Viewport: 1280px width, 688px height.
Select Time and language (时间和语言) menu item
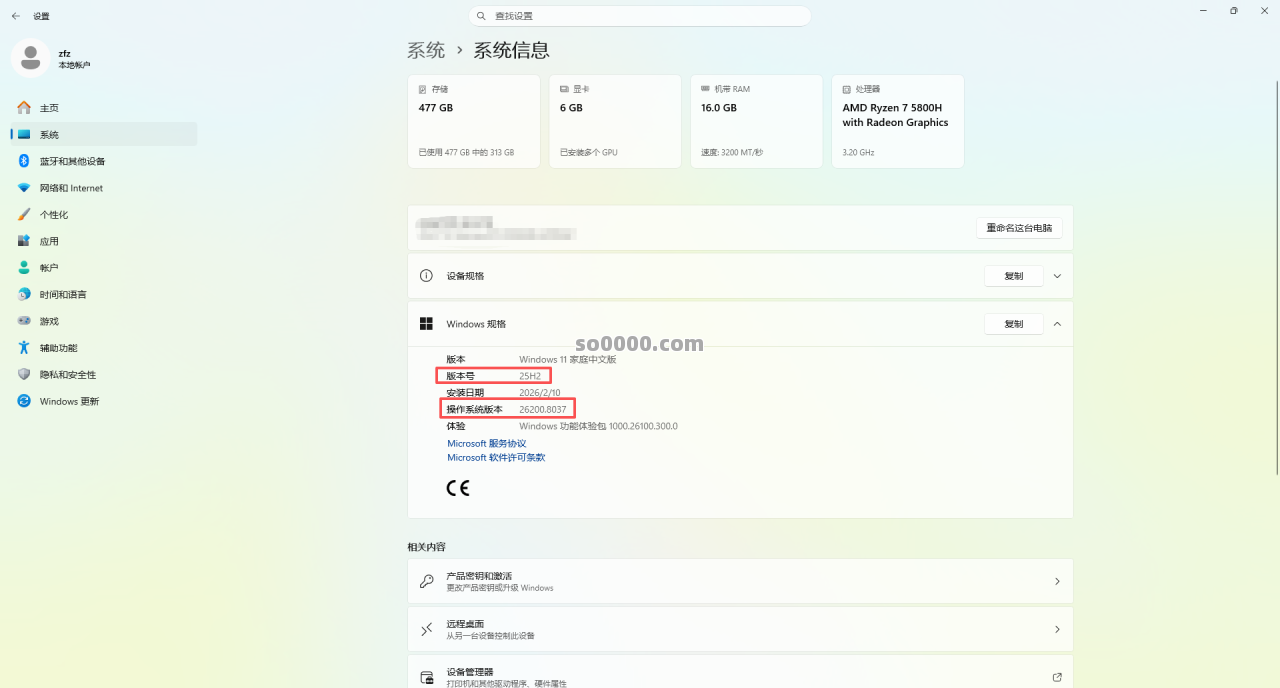[x=63, y=295]
